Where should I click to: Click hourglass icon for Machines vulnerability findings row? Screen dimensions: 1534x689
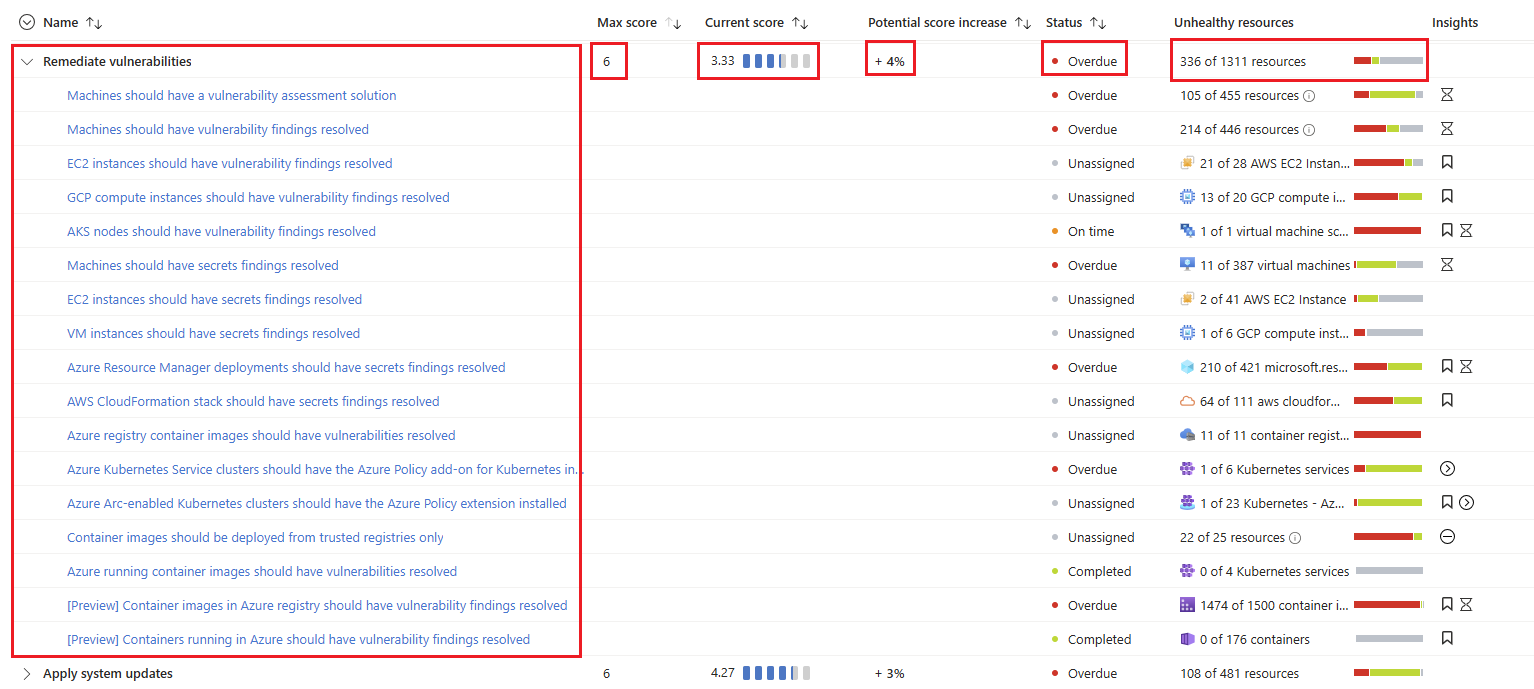[x=1447, y=129]
